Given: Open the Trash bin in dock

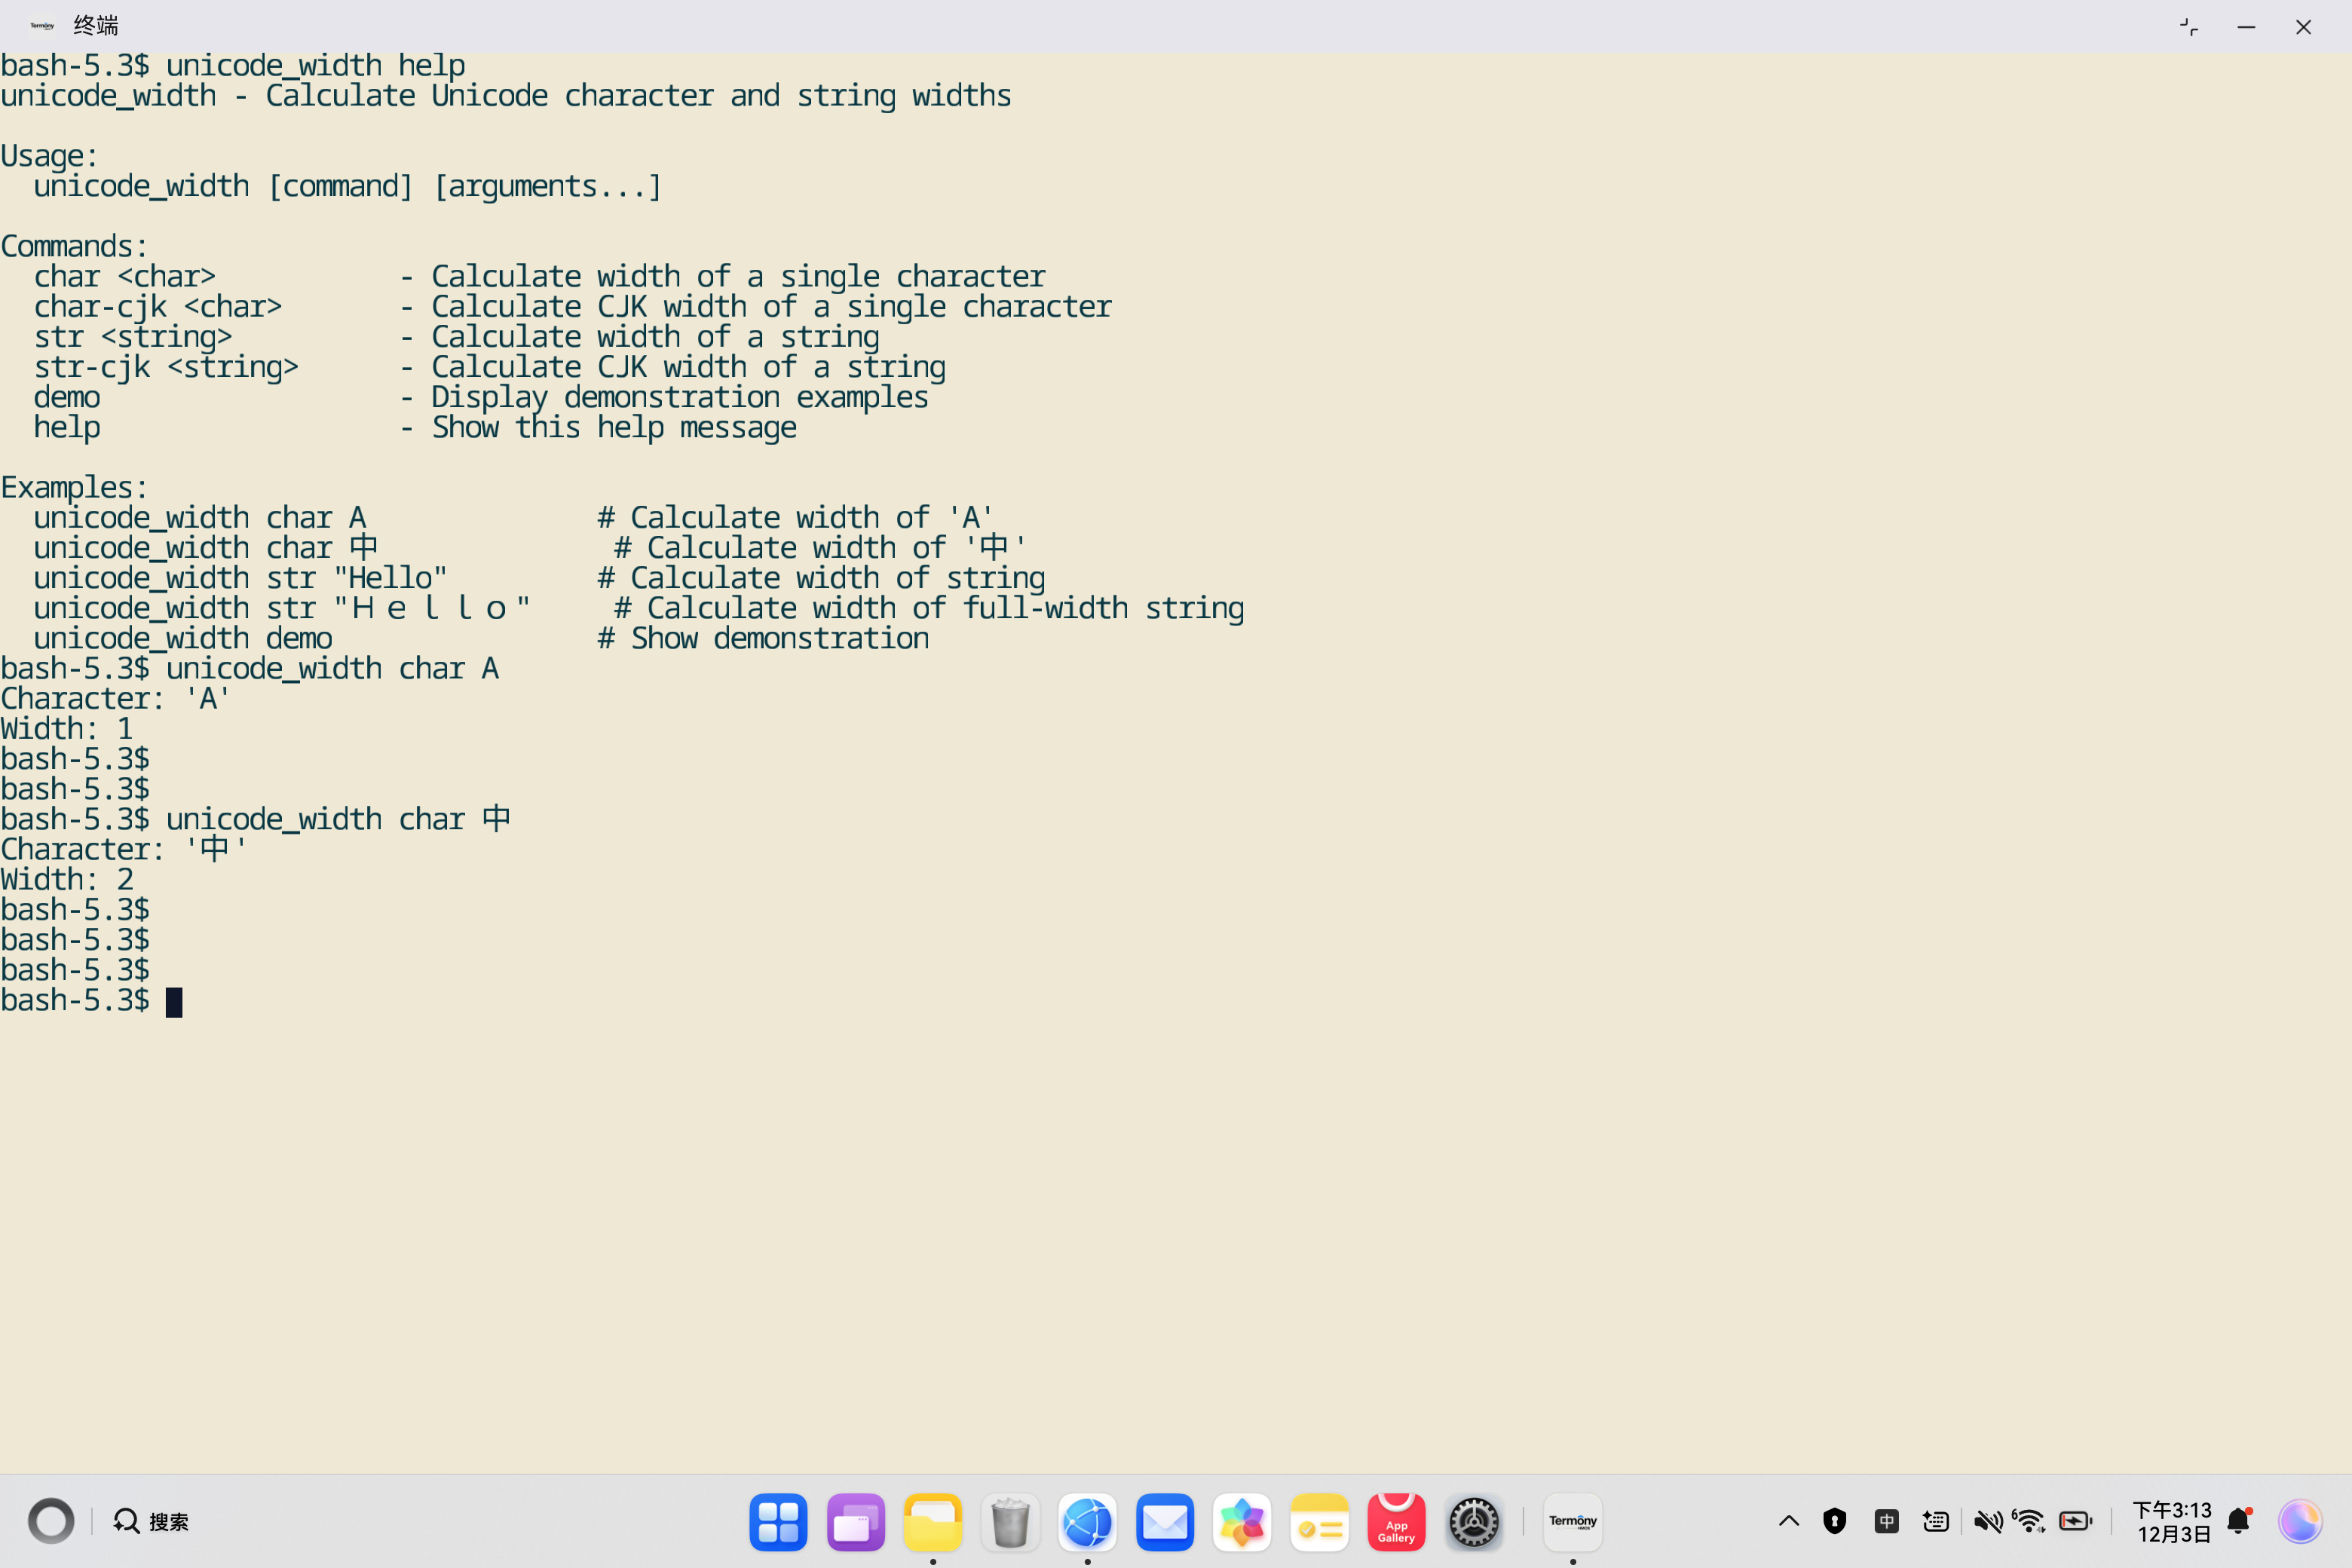Looking at the screenshot, I should point(1010,1522).
